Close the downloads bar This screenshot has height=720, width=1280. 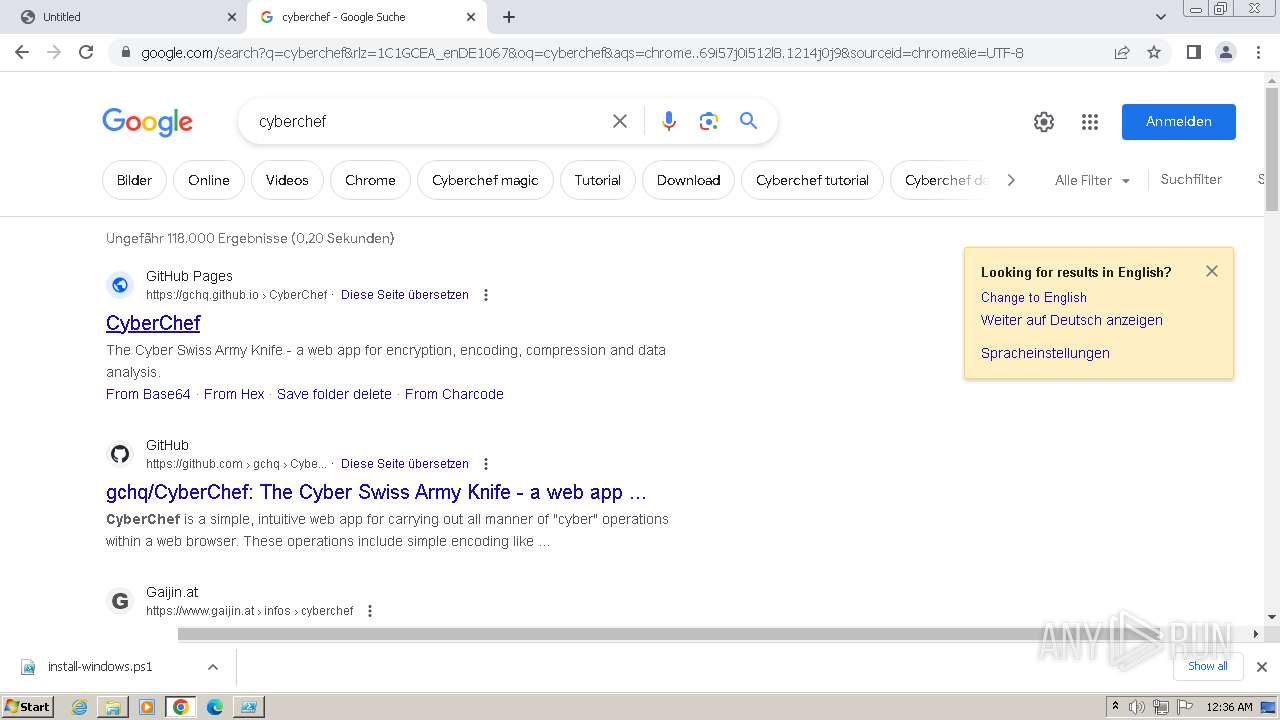pos(1261,667)
